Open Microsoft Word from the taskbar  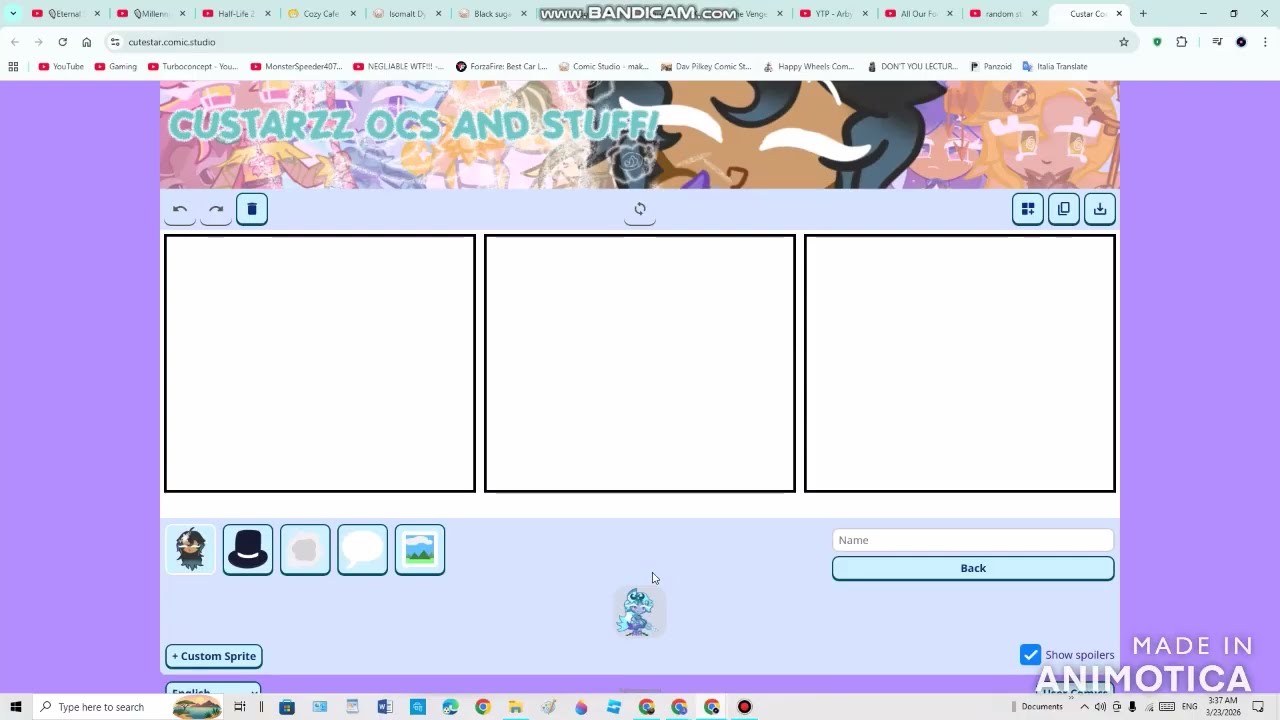[385, 707]
